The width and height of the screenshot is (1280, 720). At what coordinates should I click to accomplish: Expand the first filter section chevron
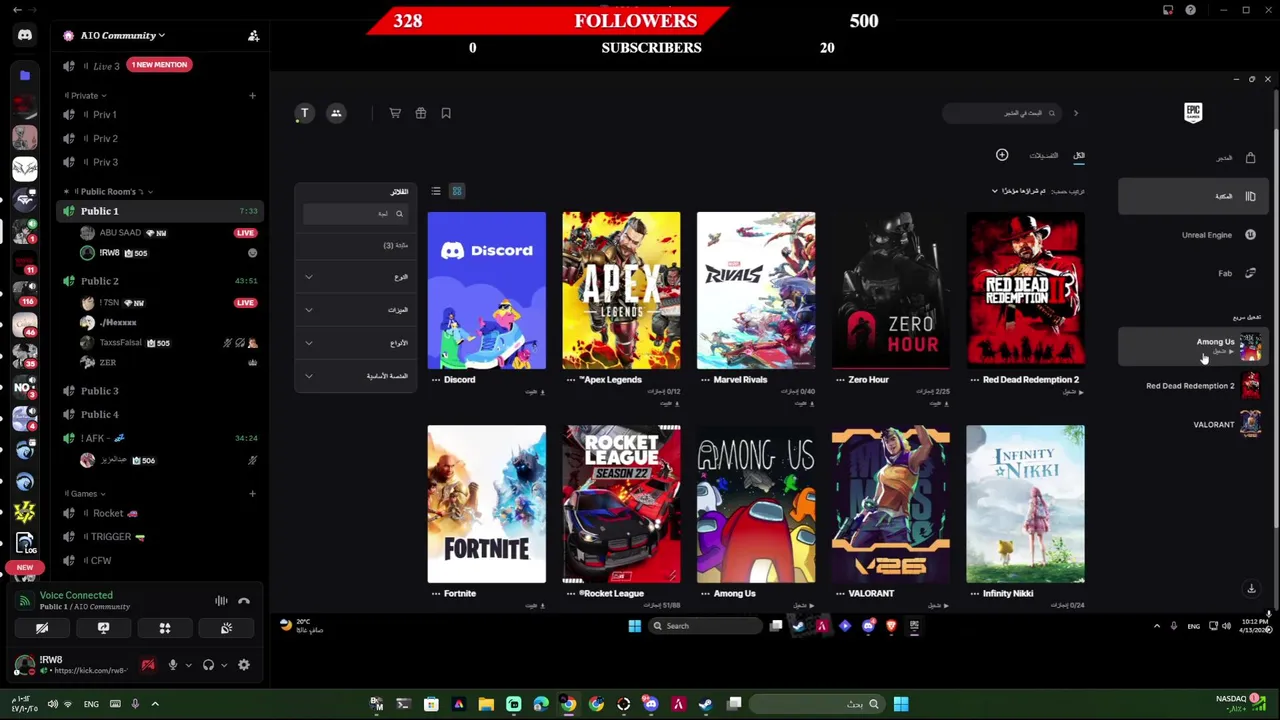tap(309, 277)
